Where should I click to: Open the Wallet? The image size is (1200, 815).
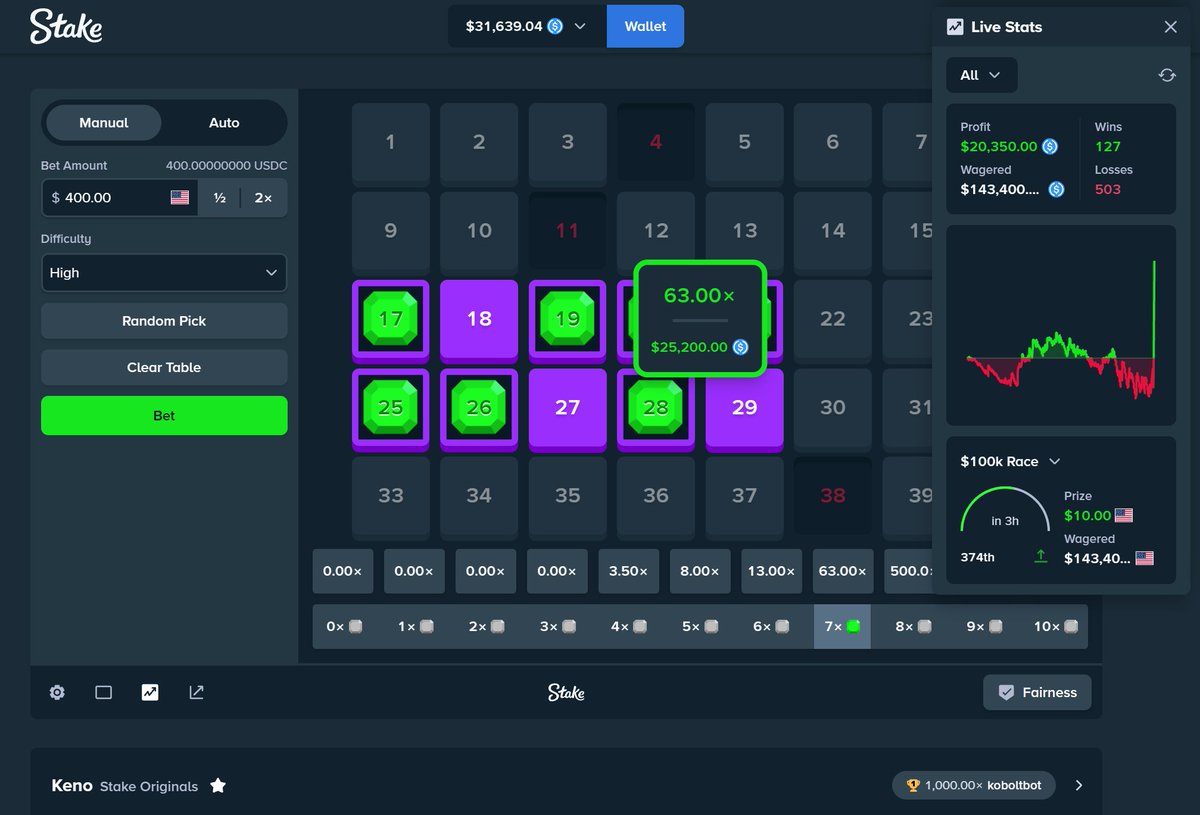click(x=645, y=26)
